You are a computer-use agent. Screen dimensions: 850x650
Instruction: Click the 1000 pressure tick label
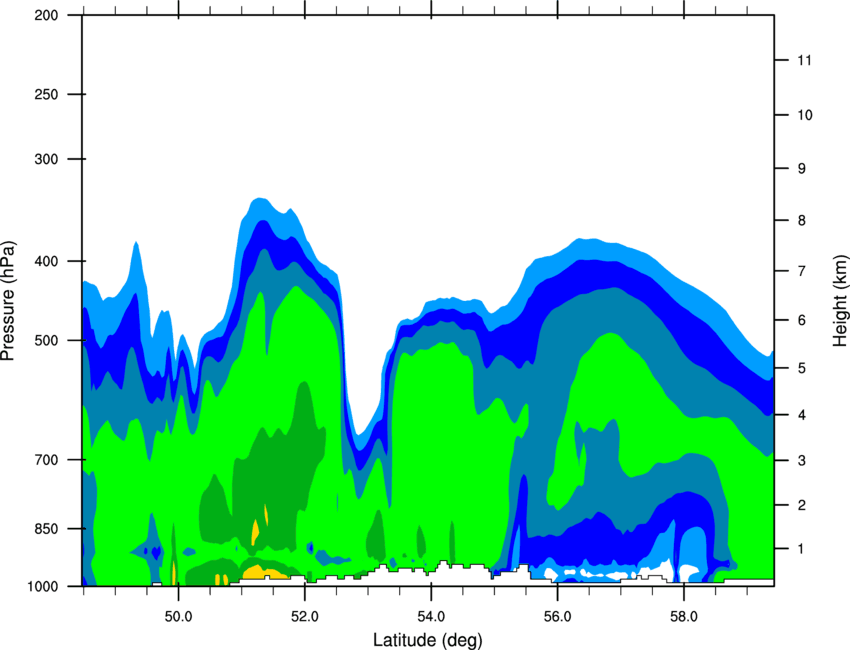click(x=42, y=586)
